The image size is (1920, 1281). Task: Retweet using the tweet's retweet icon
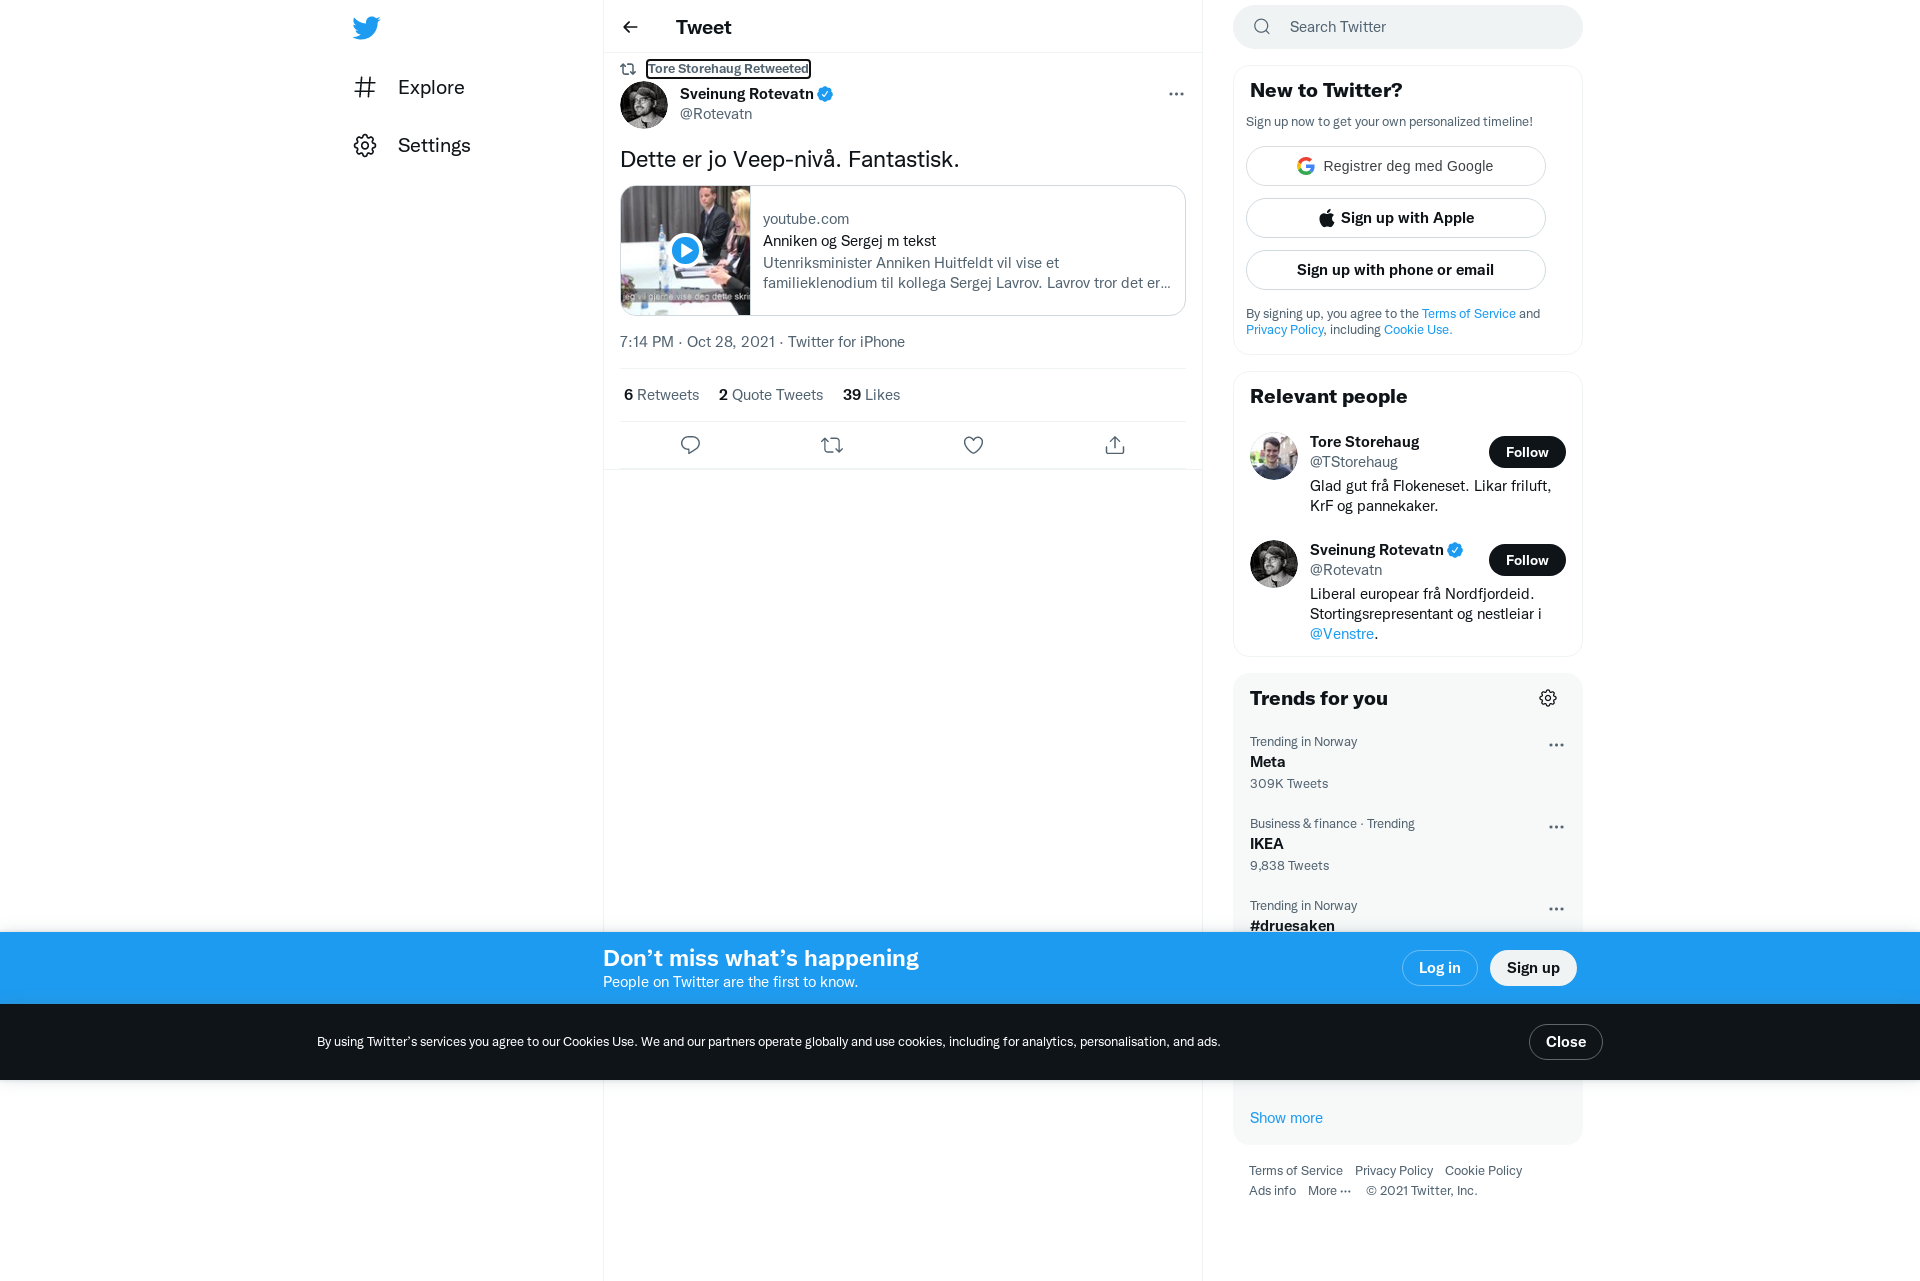point(832,445)
